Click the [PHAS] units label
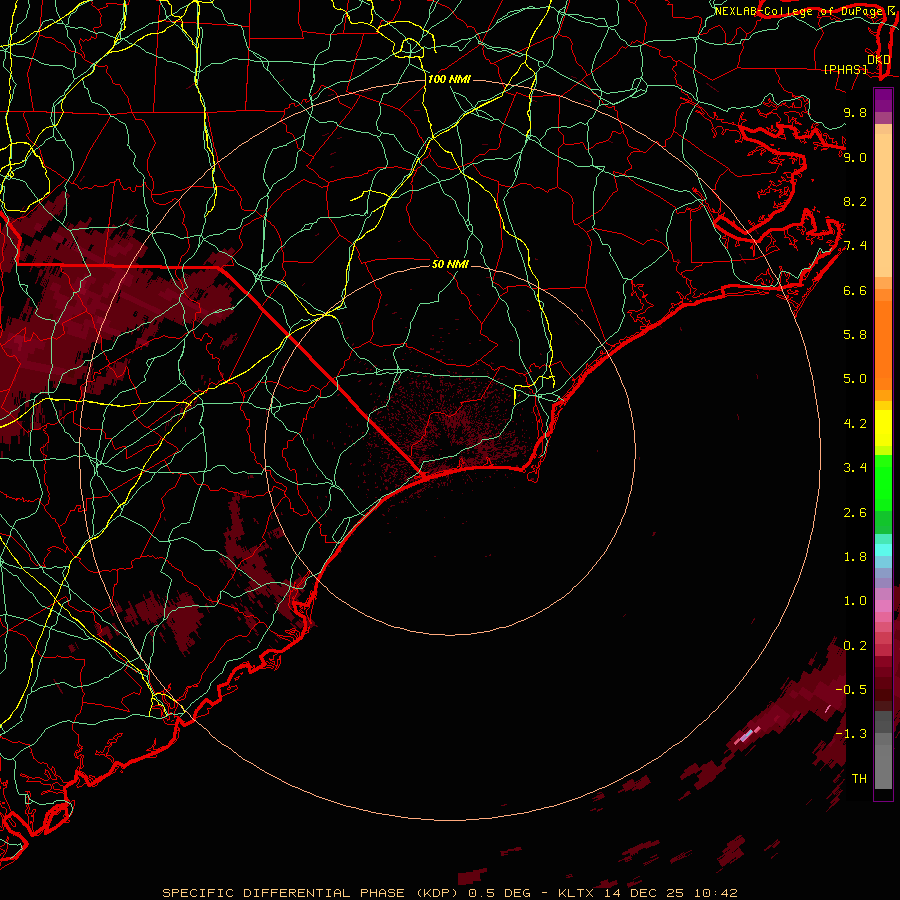Viewport: 900px width, 900px height. 845,69
